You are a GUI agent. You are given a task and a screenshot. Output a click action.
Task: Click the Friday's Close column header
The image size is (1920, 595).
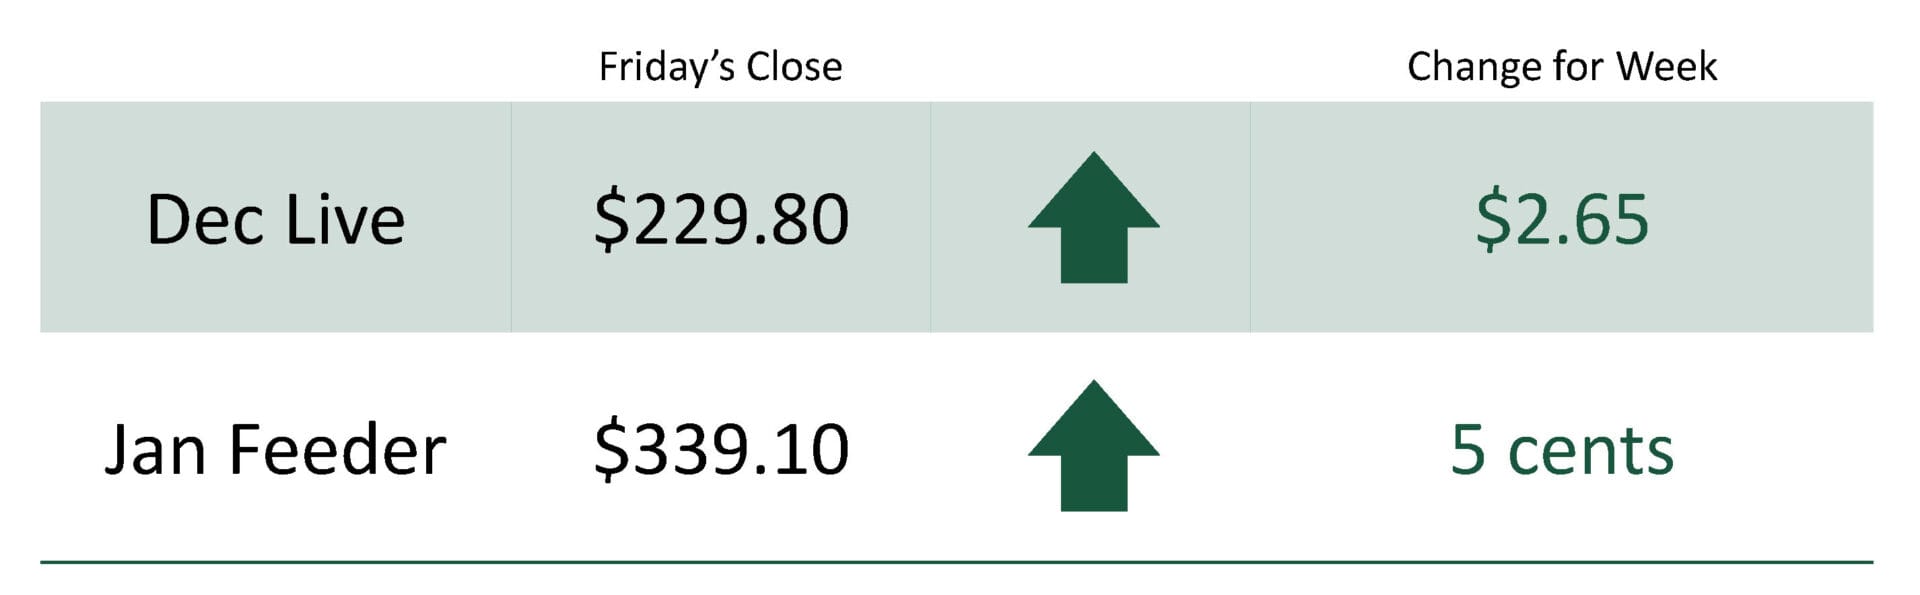720,67
